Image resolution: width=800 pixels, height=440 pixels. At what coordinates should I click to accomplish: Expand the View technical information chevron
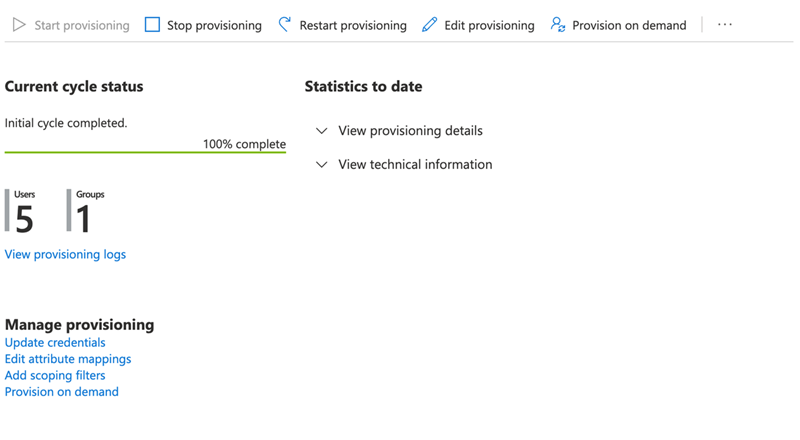[322, 165]
